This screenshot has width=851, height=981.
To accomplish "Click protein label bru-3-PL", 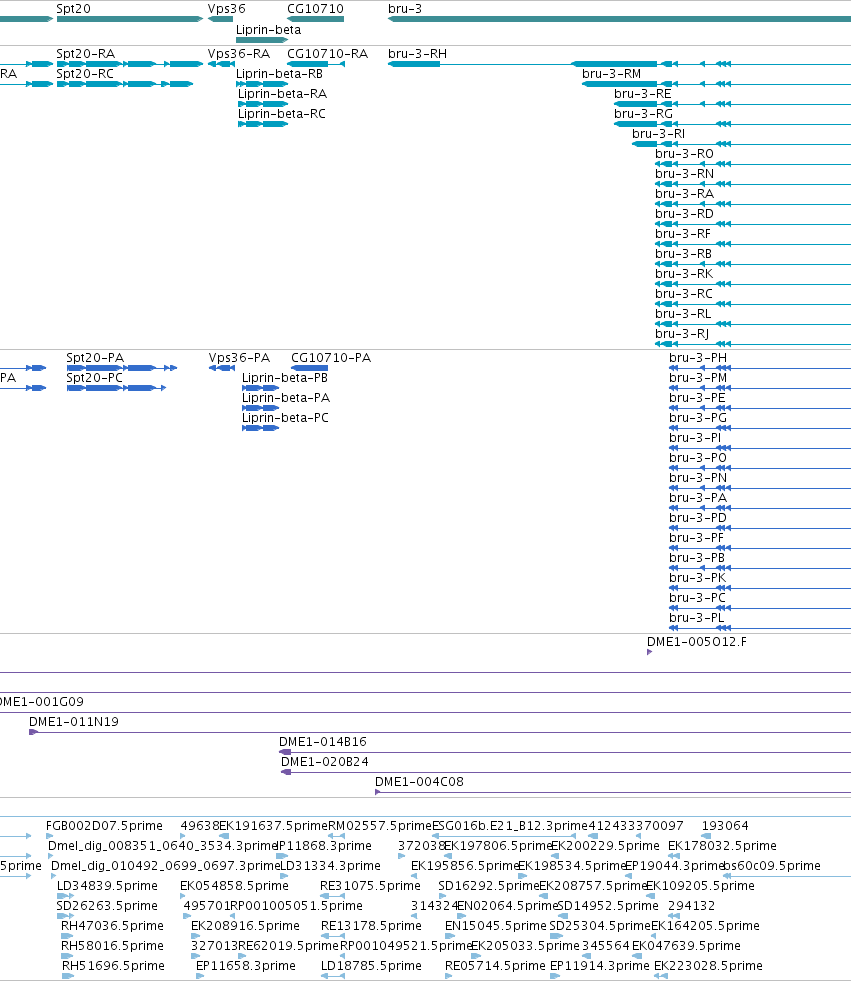I will coord(696,618).
